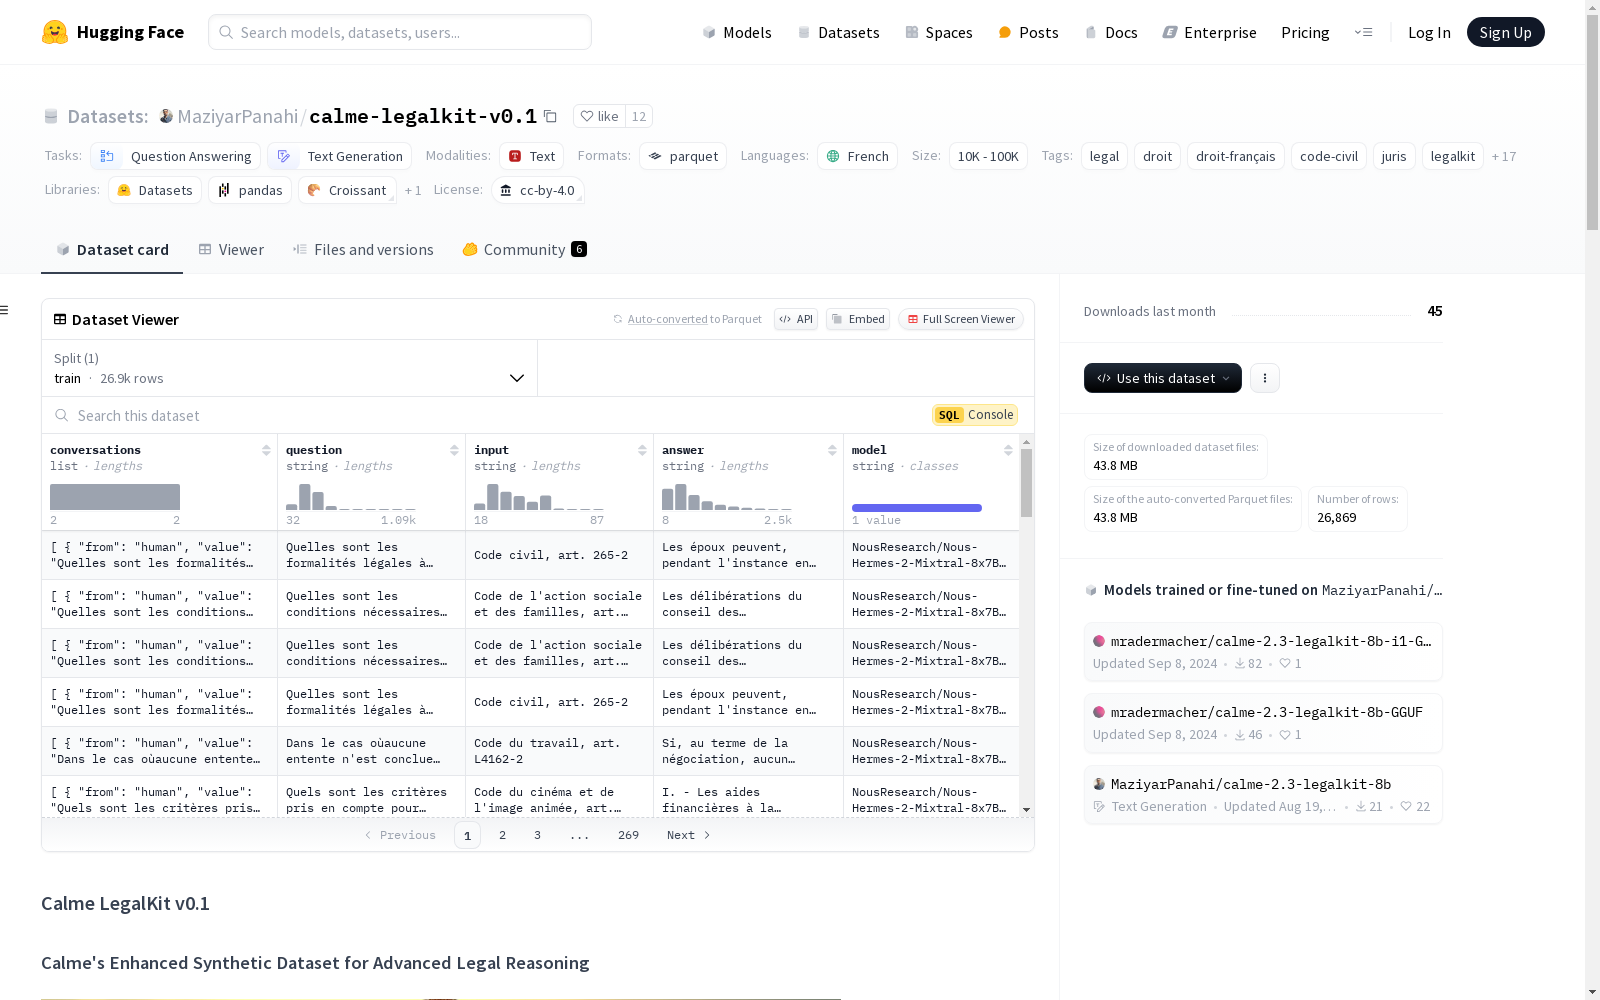Expand the +17 more tags
1600x1000 pixels.
(1504, 156)
